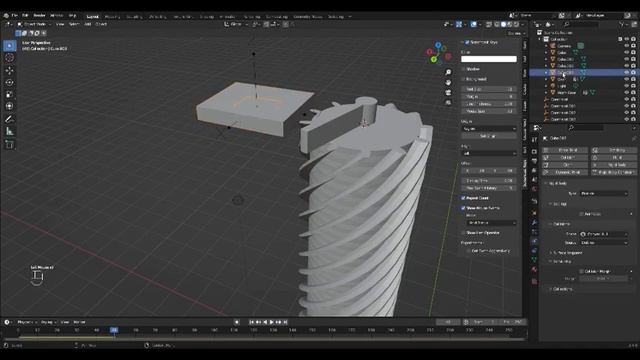Open the Tool properties tab icon

tap(534, 140)
